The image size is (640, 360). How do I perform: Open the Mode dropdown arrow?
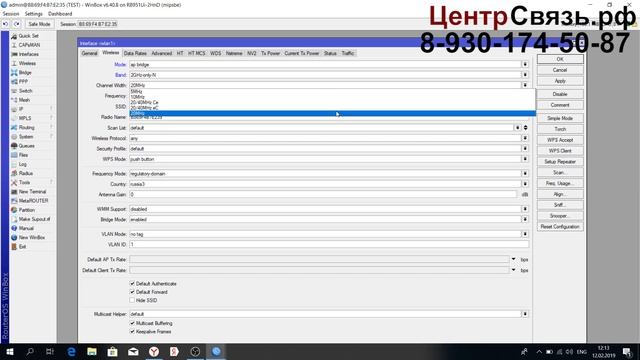(x=525, y=64)
